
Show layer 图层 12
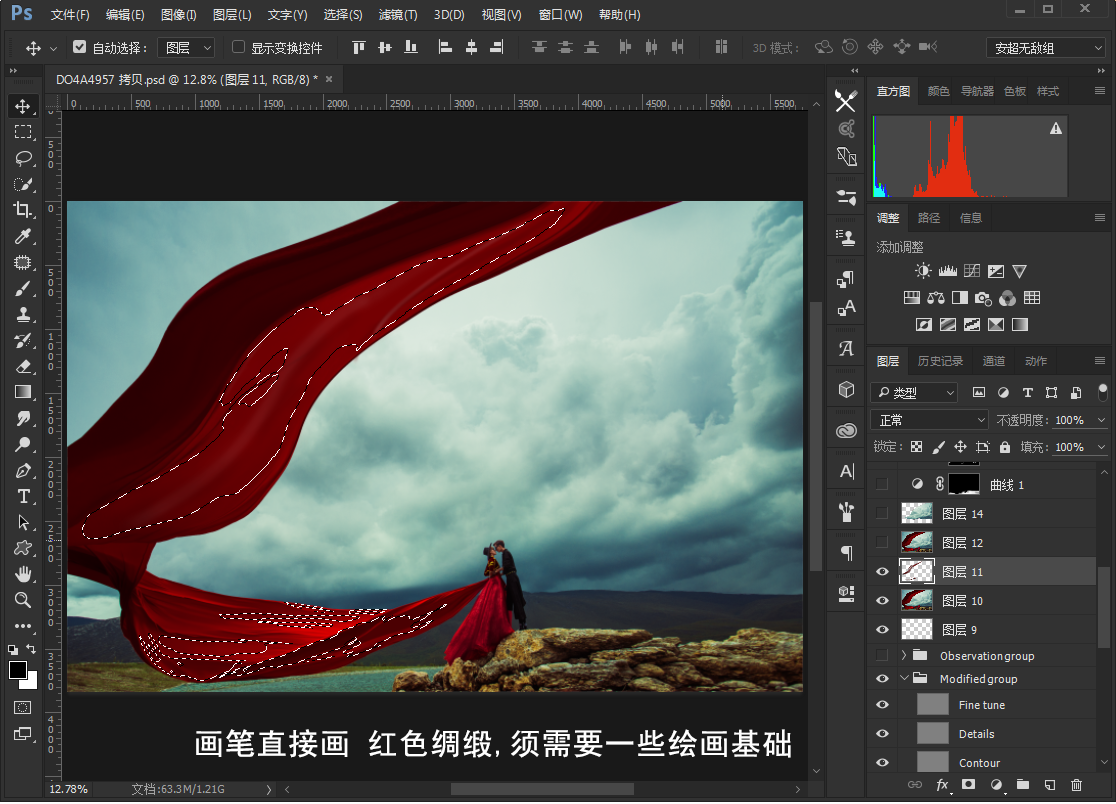click(x=883, y=542)
